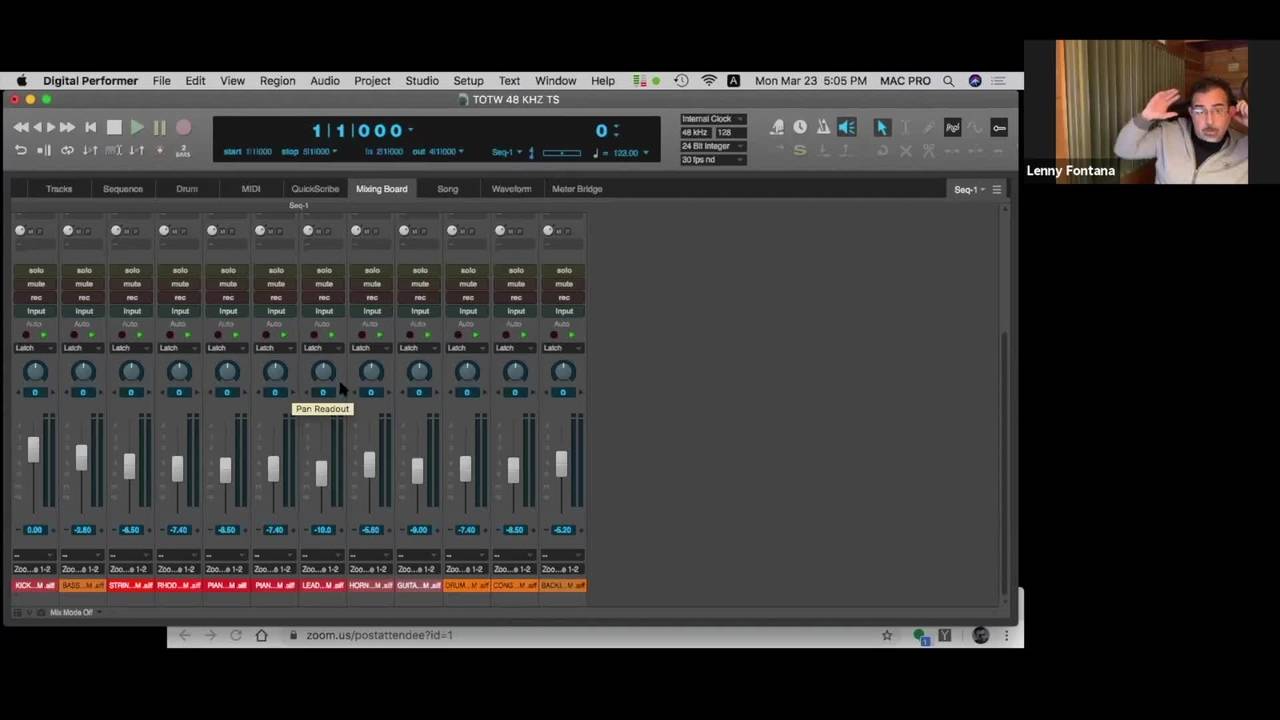Image resolution: width=1280 pixels, height=720 pixels.
Task: Click the scissors tool icon
Action: (929, 150)
